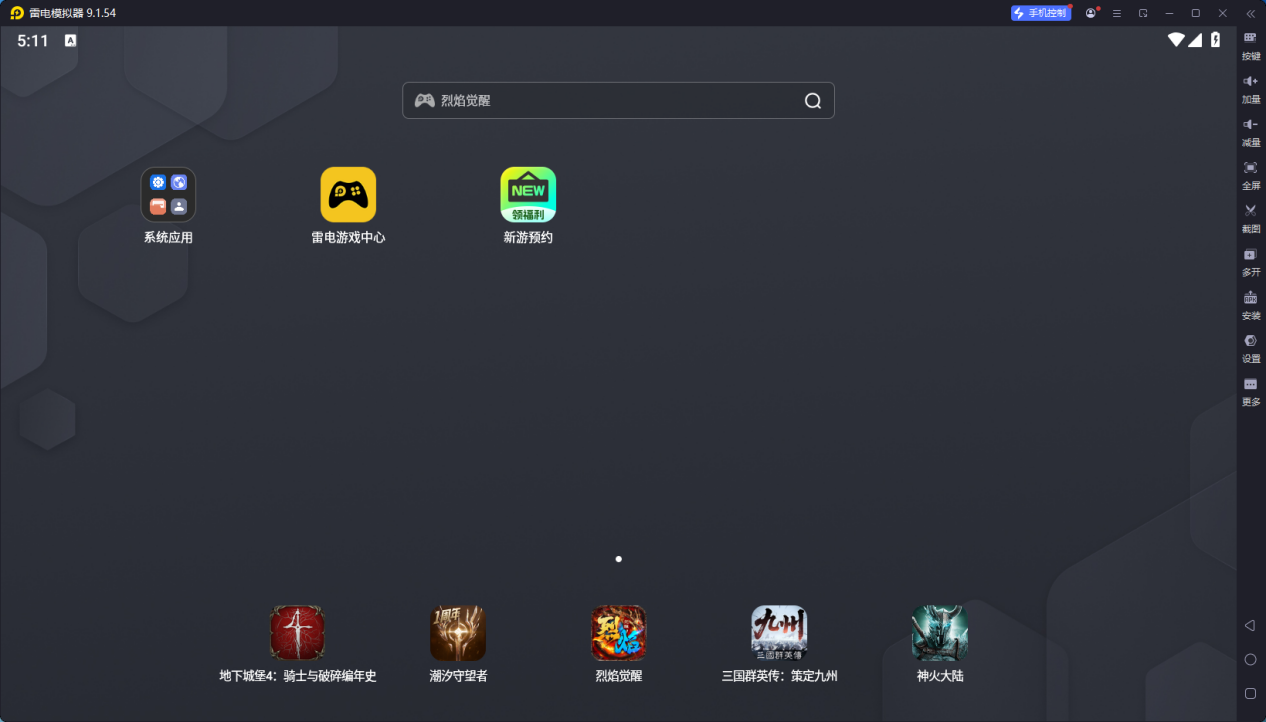Open the 新游预约 app
The image size is (1266, 722).
(528, 195)
